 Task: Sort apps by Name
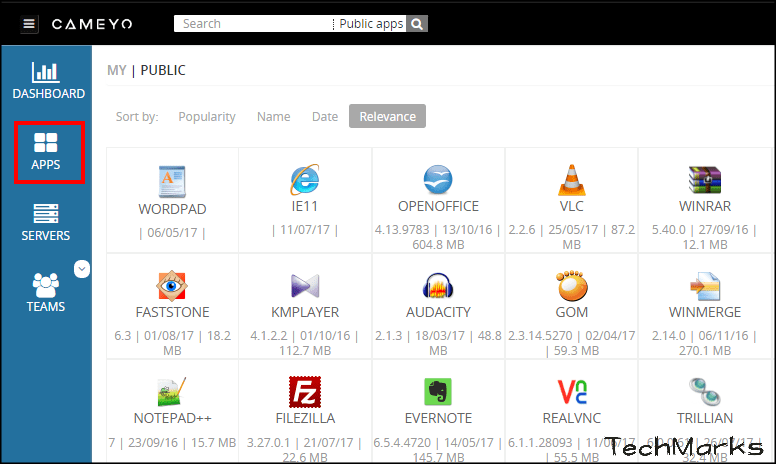click(x=273, y=116)
